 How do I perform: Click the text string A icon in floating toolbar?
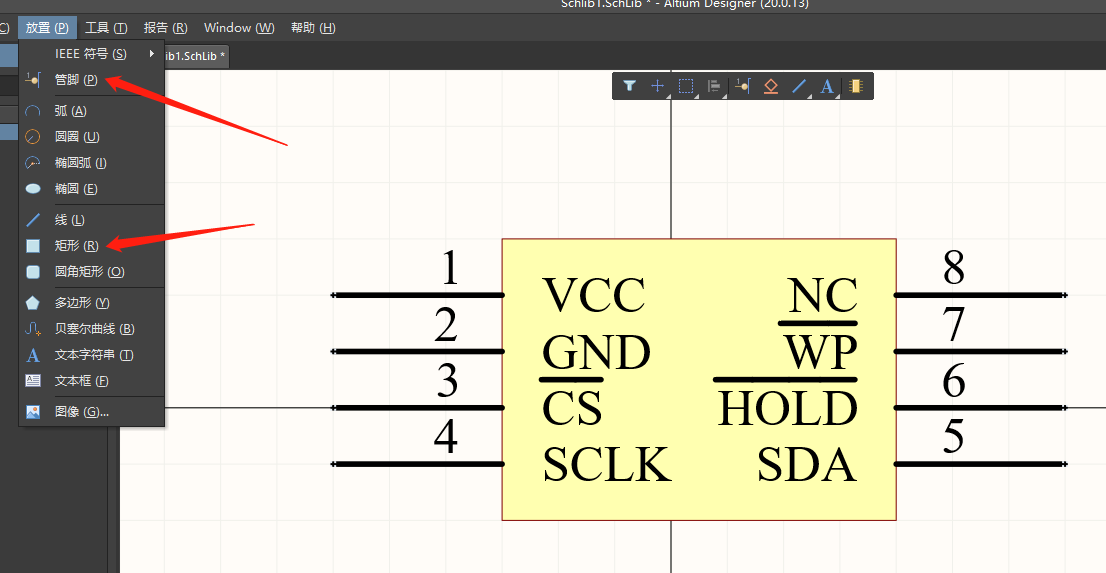827,86
